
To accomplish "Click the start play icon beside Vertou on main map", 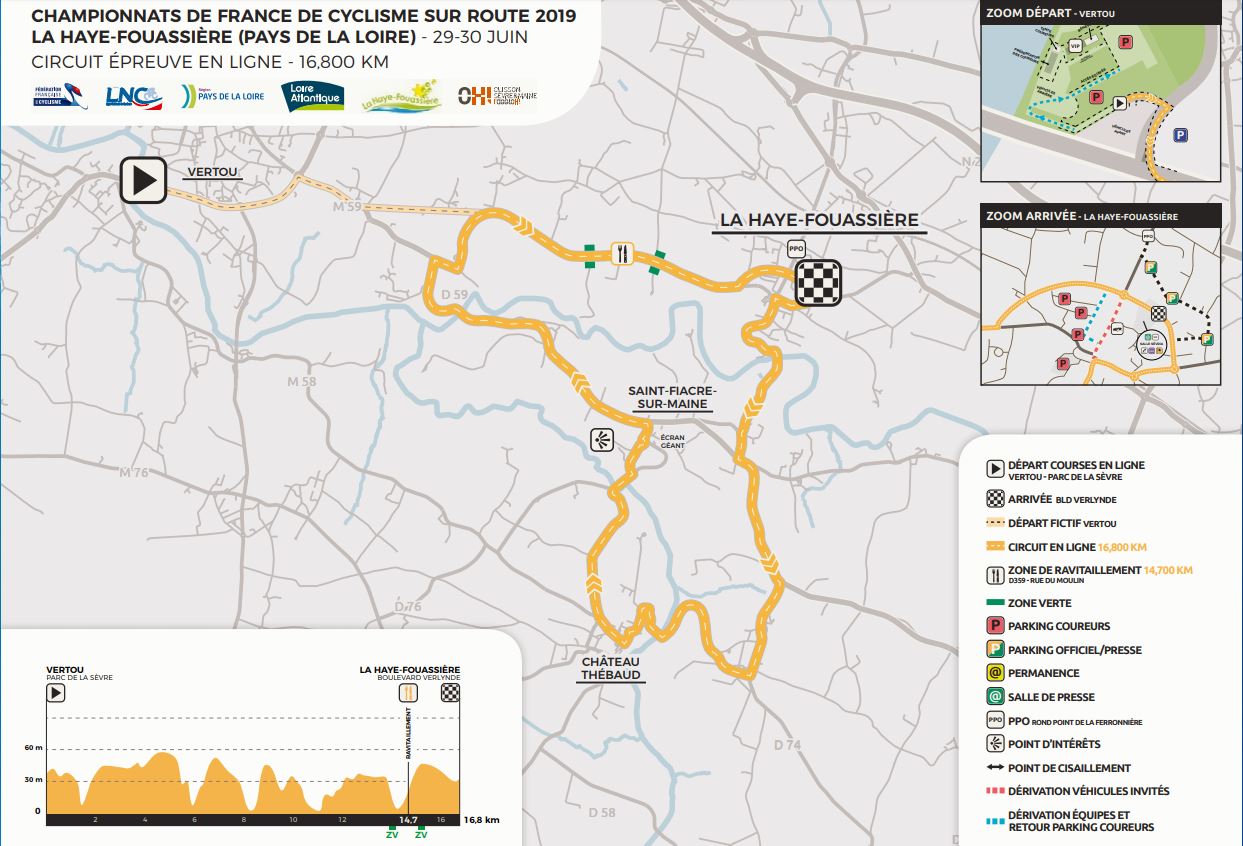I will tap(145, 181).
